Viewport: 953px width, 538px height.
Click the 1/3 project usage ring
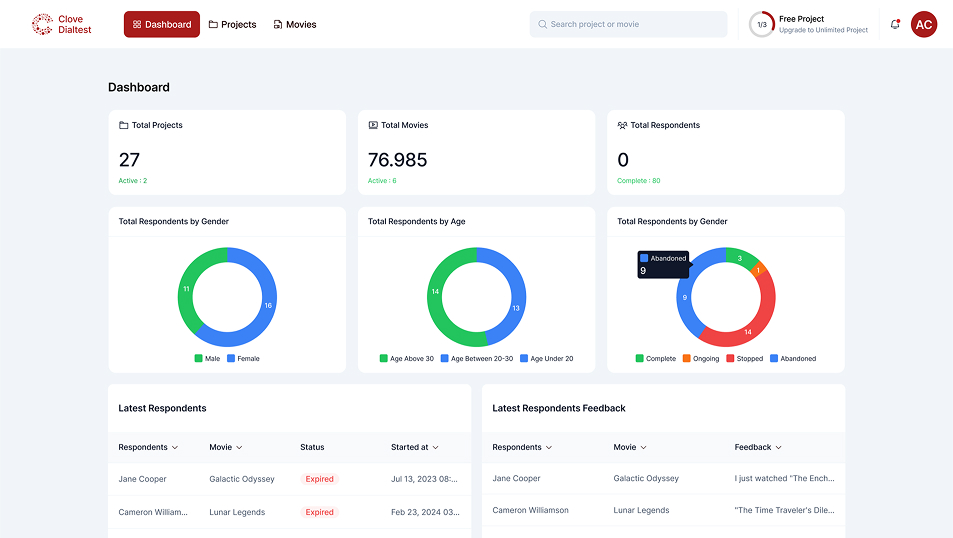click(761, 24)
